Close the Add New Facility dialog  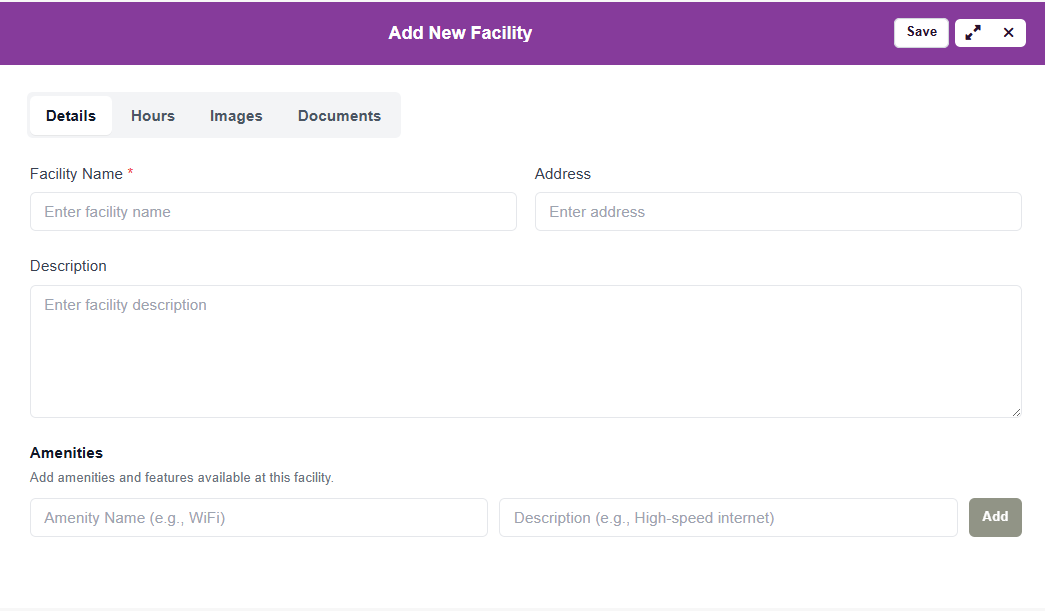pyautogui.click(x=1008, y=32)
